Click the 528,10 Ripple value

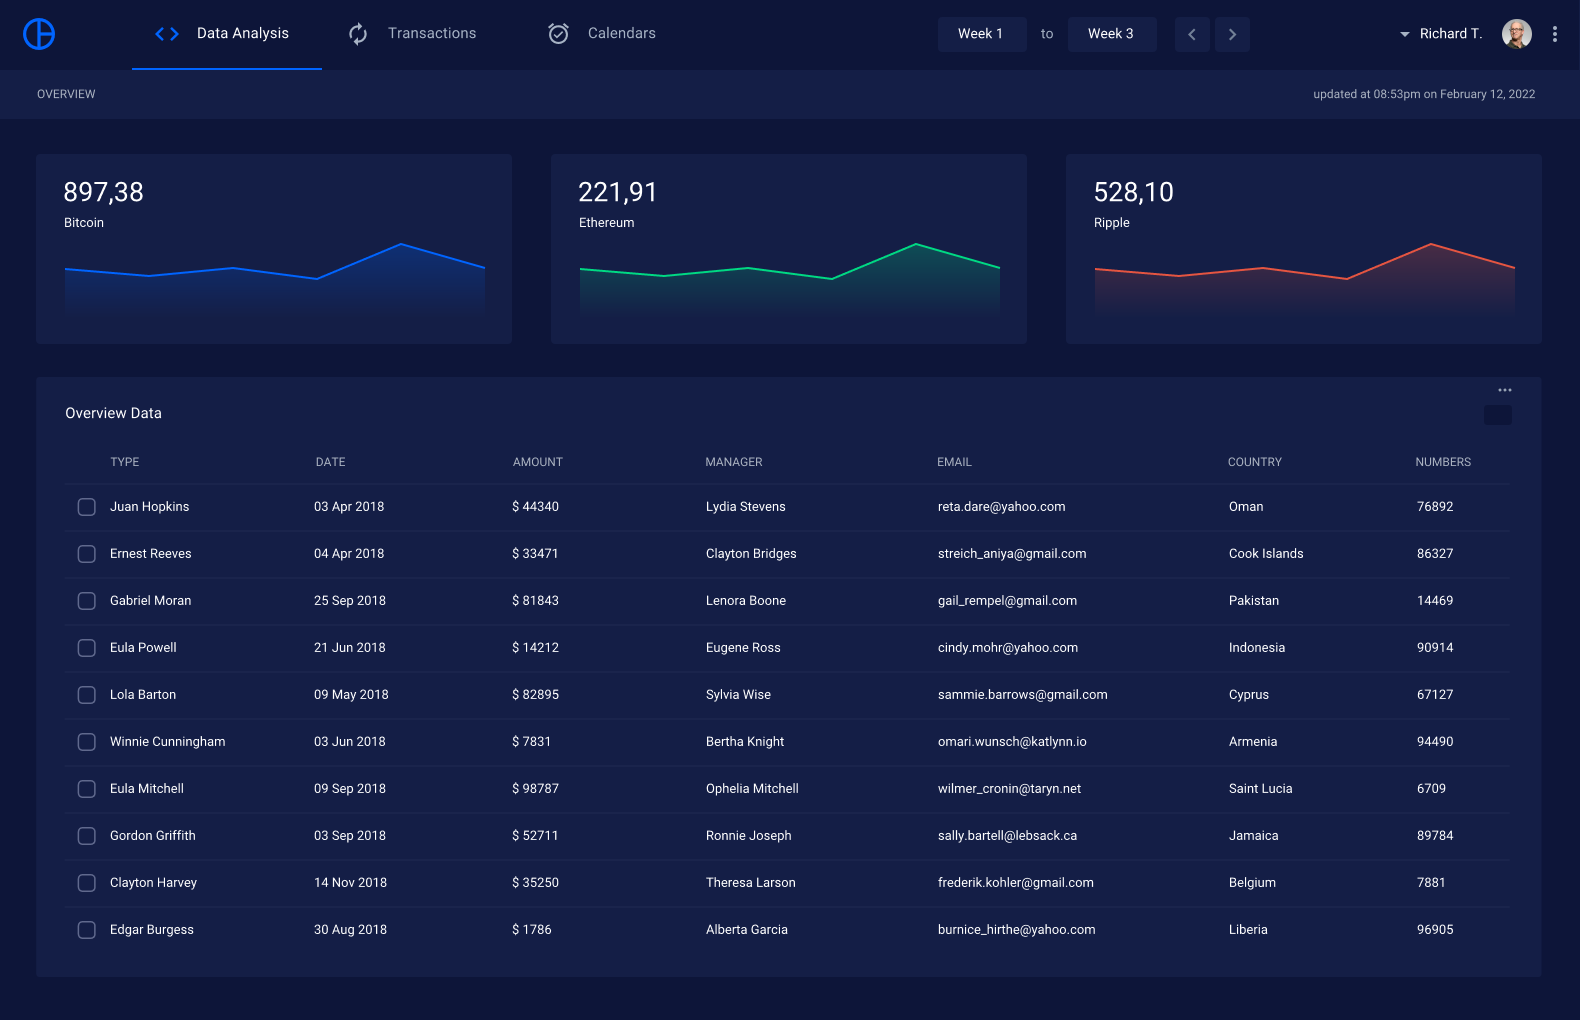(x=1134, y=192)
